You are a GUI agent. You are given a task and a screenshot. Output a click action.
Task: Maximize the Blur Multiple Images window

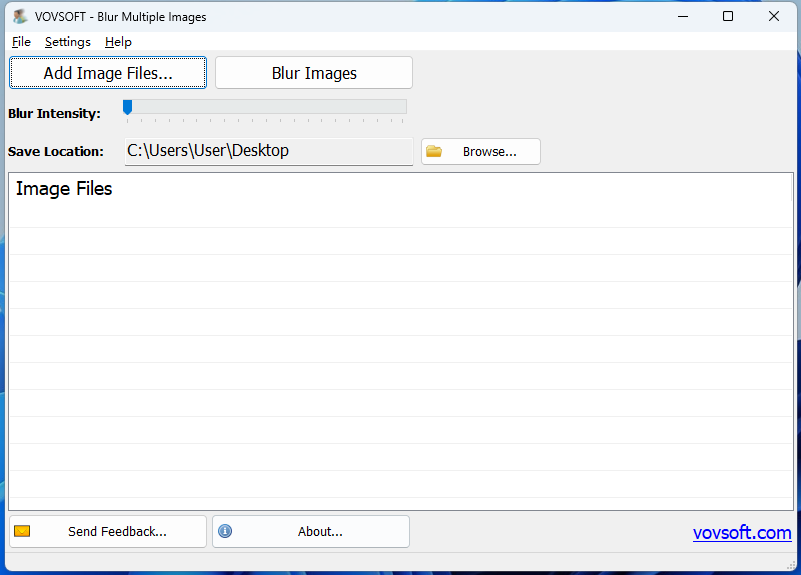(728, 16)
